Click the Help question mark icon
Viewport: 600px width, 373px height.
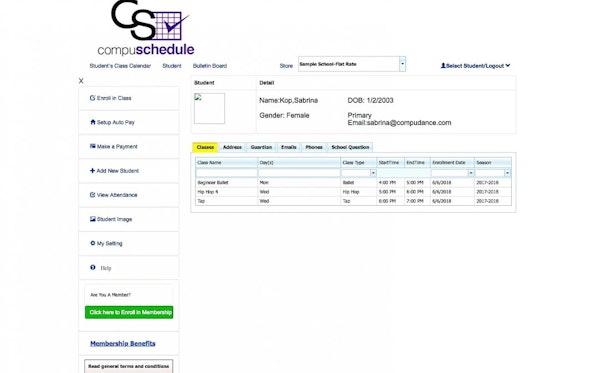pos(93,268)
